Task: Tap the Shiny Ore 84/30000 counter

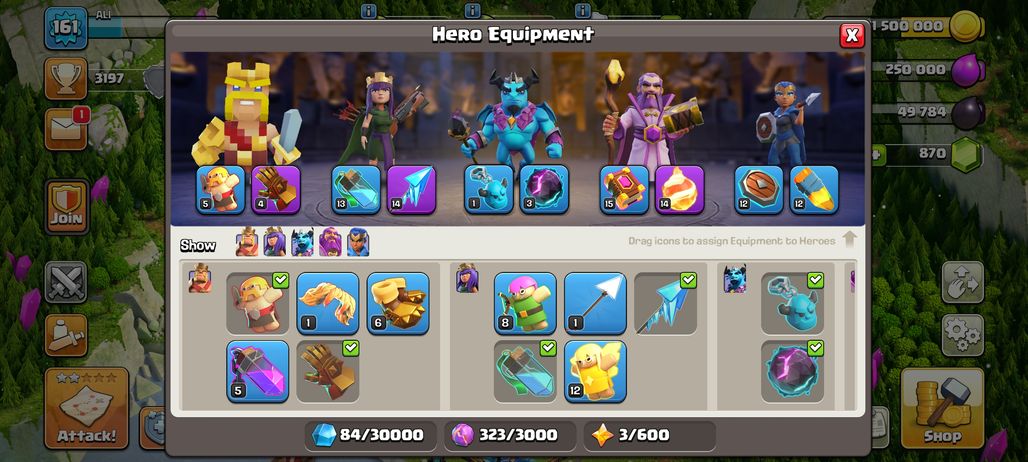Action: pos(370,435)
